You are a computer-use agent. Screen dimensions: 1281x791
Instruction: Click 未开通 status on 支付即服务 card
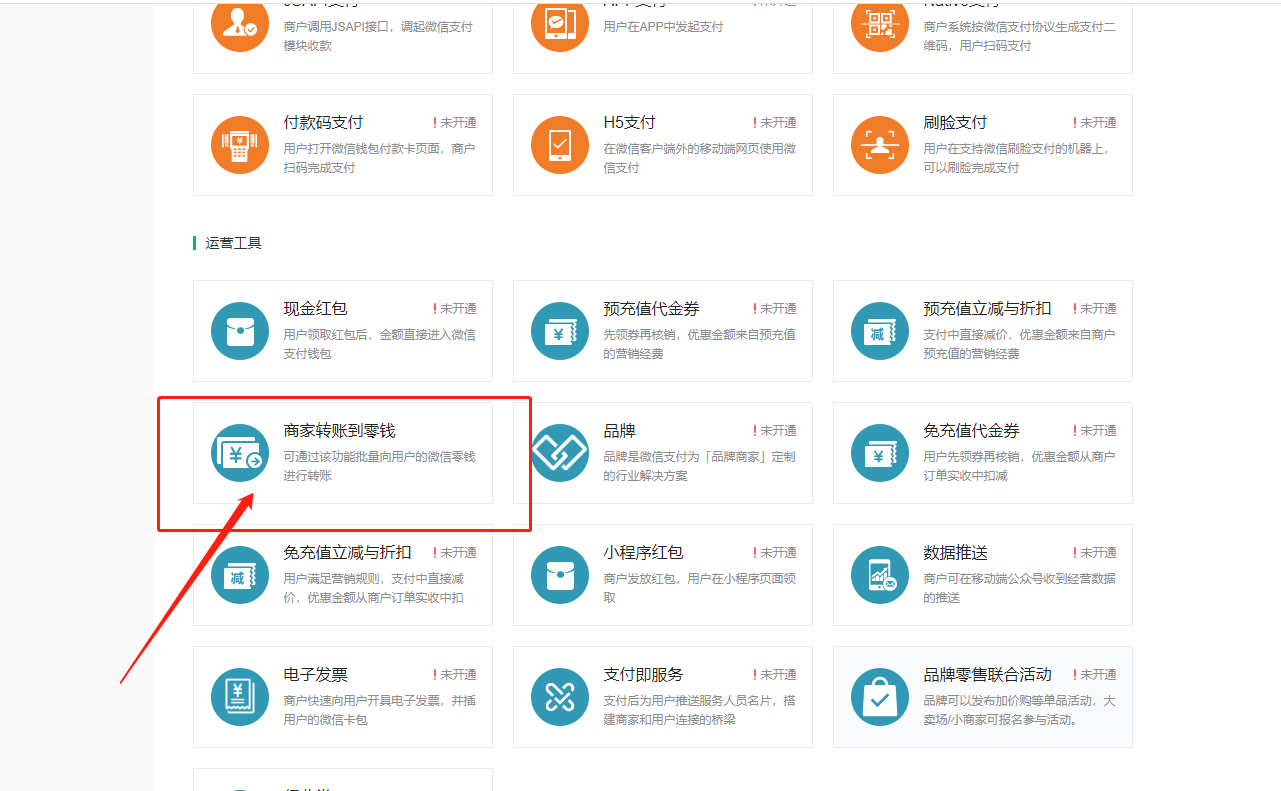pos(775,675)
